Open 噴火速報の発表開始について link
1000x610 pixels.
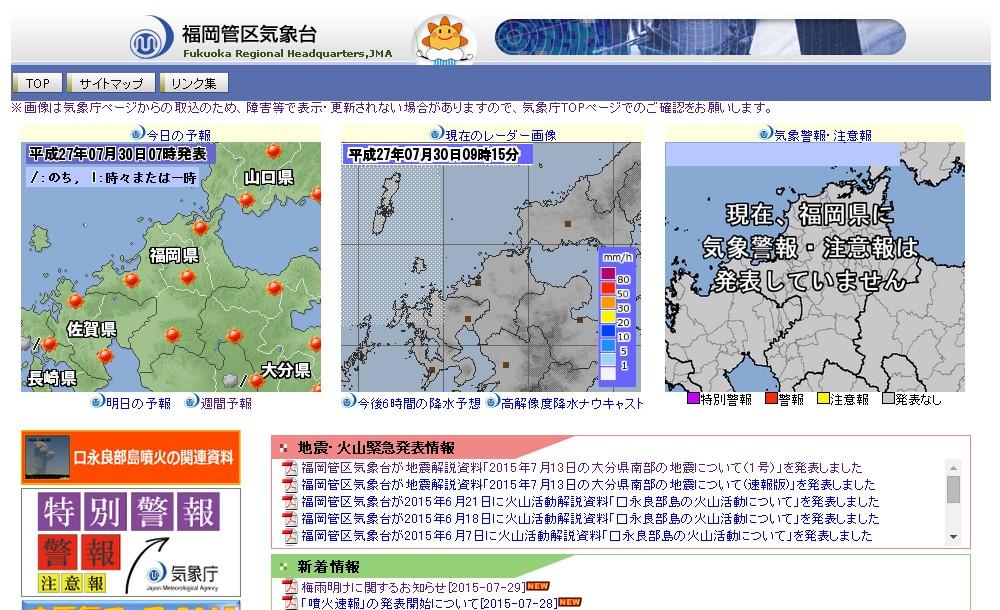pyautogui.click(x=425, y=603)
